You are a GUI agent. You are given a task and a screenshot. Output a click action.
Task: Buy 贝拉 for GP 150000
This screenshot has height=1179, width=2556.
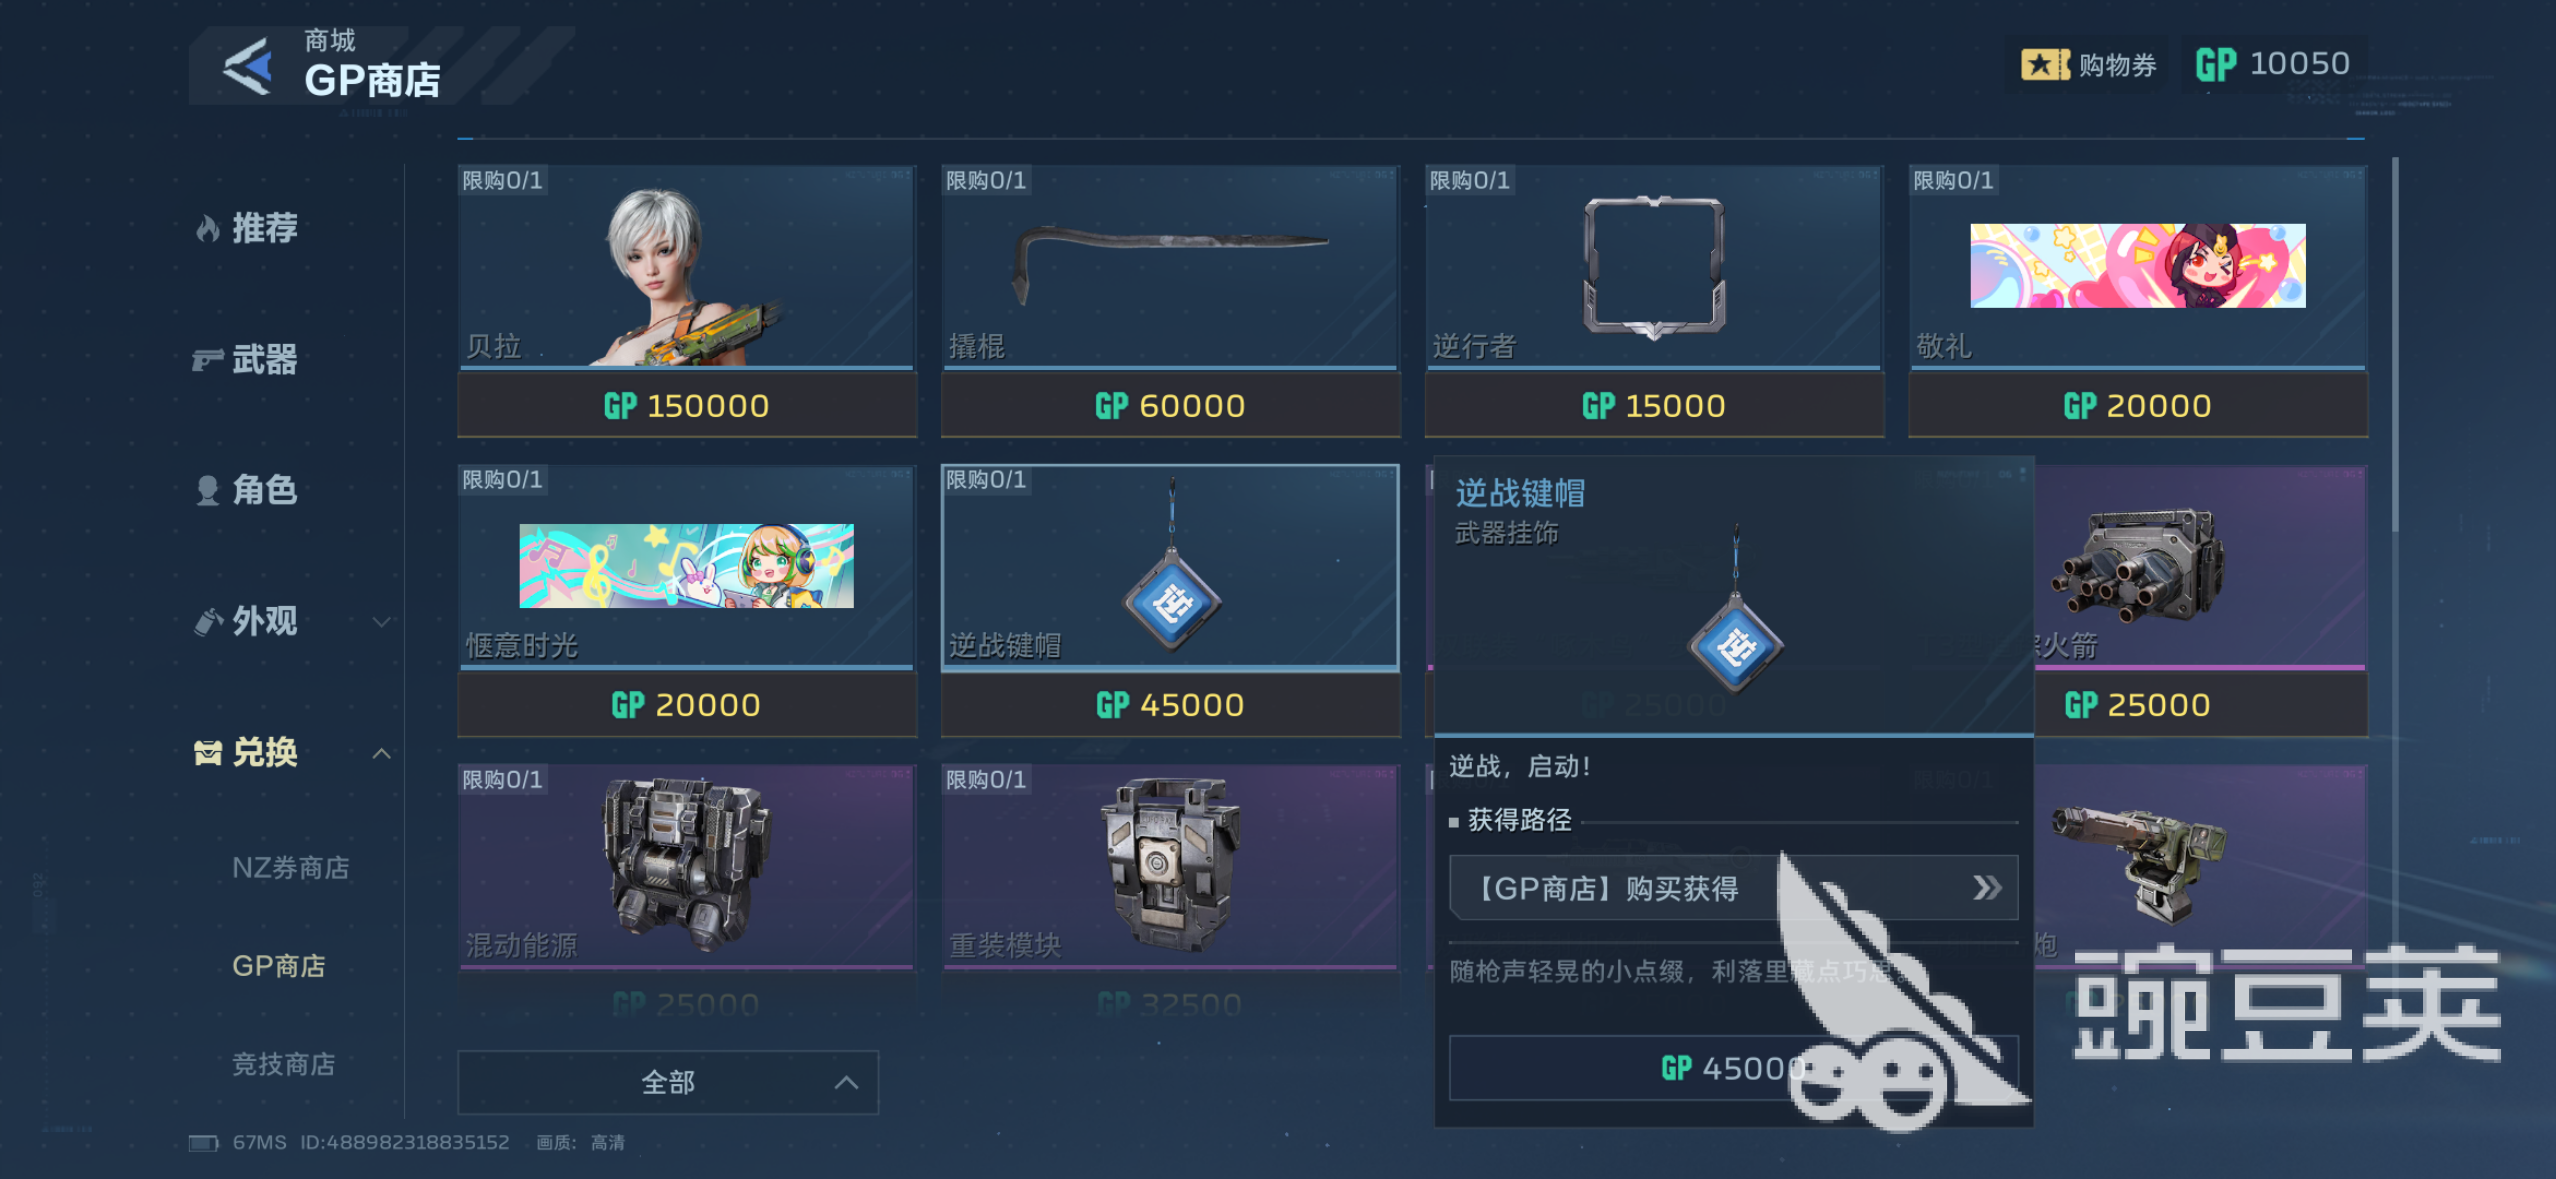687,406
